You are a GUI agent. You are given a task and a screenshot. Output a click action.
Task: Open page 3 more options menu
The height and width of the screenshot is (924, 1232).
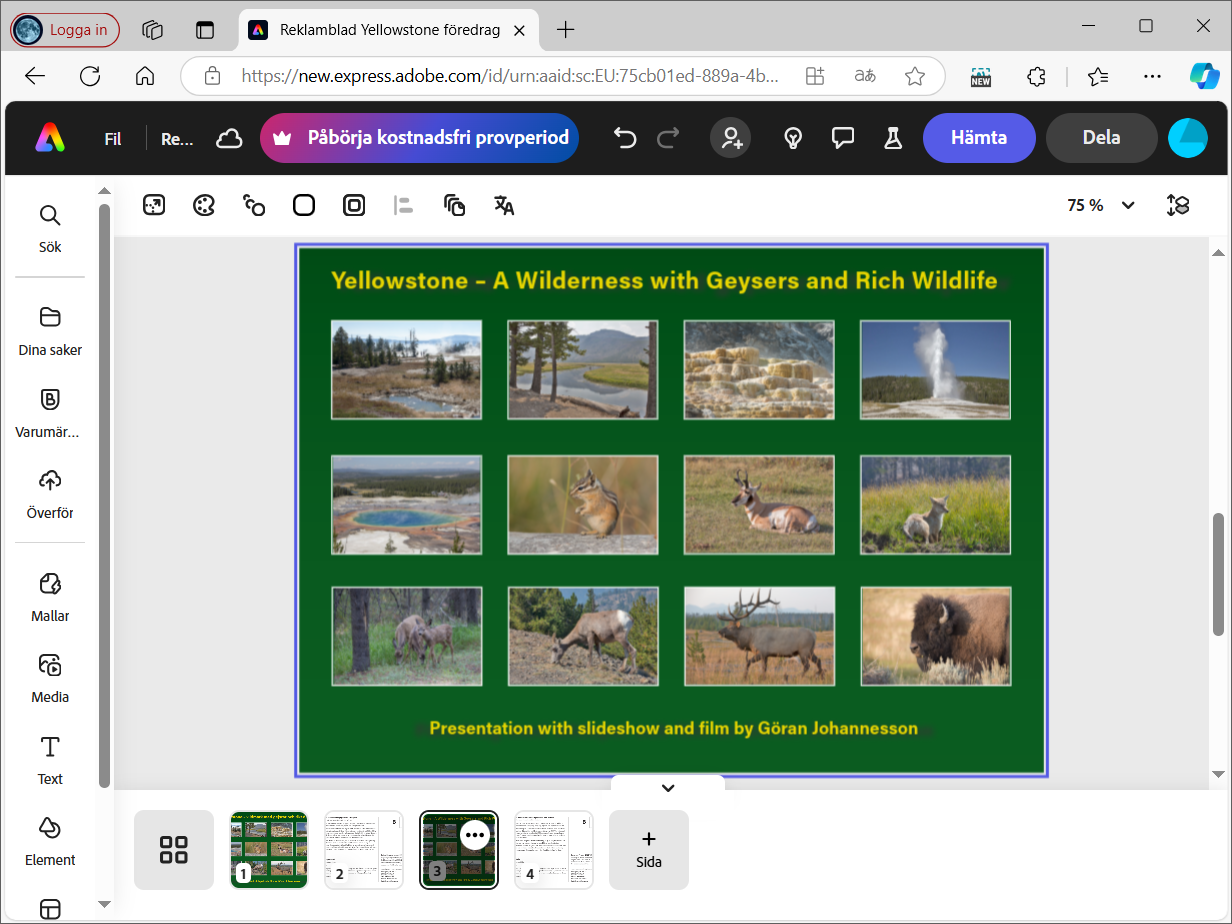pyautogui.click(x=475, y=834)
